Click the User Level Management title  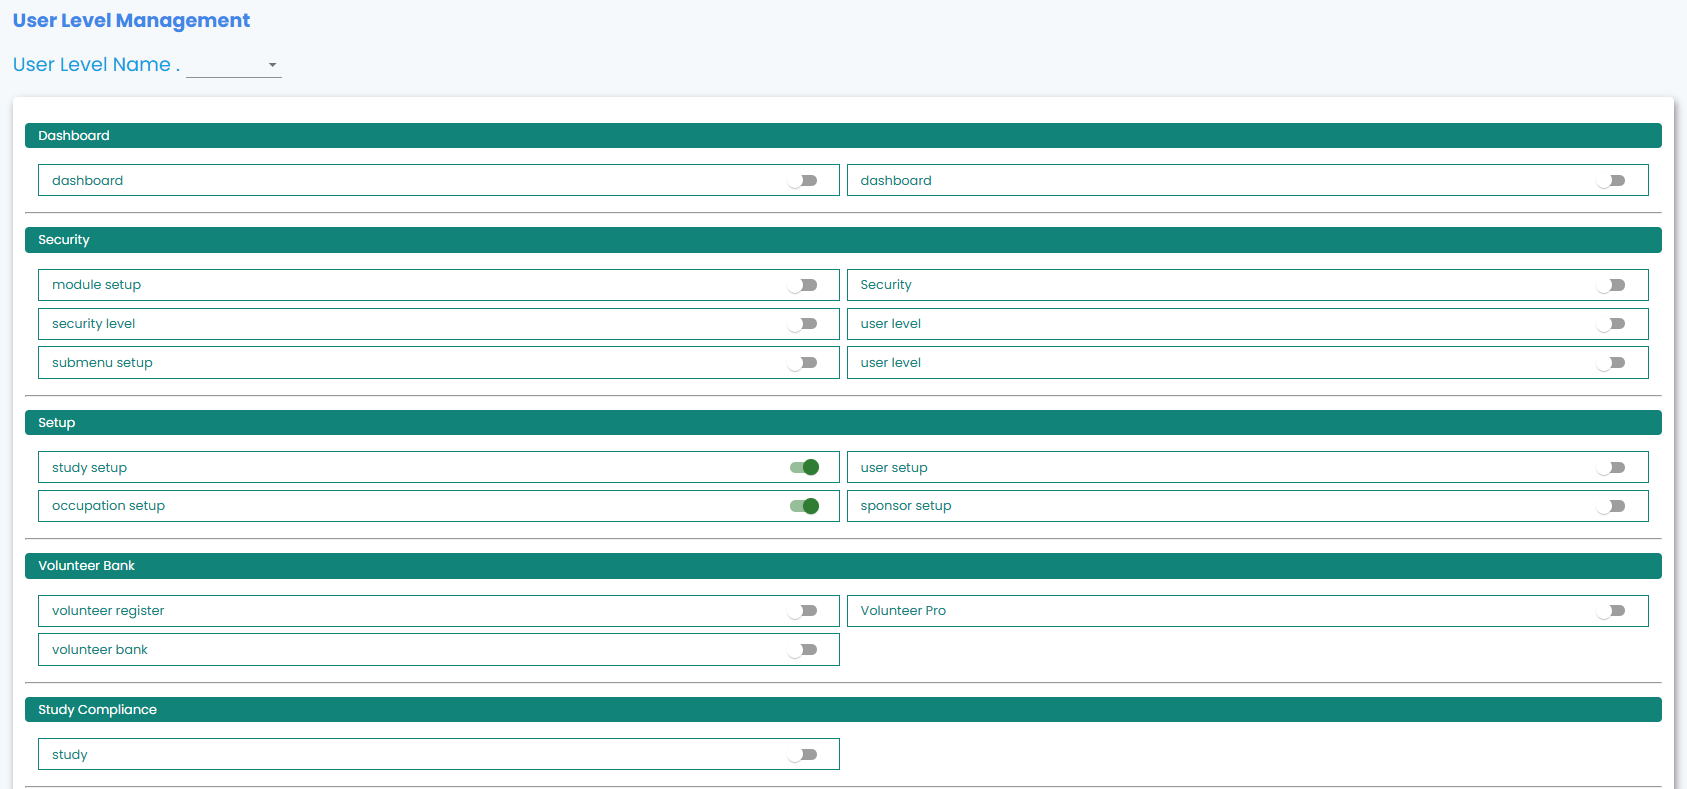point(131,21)
